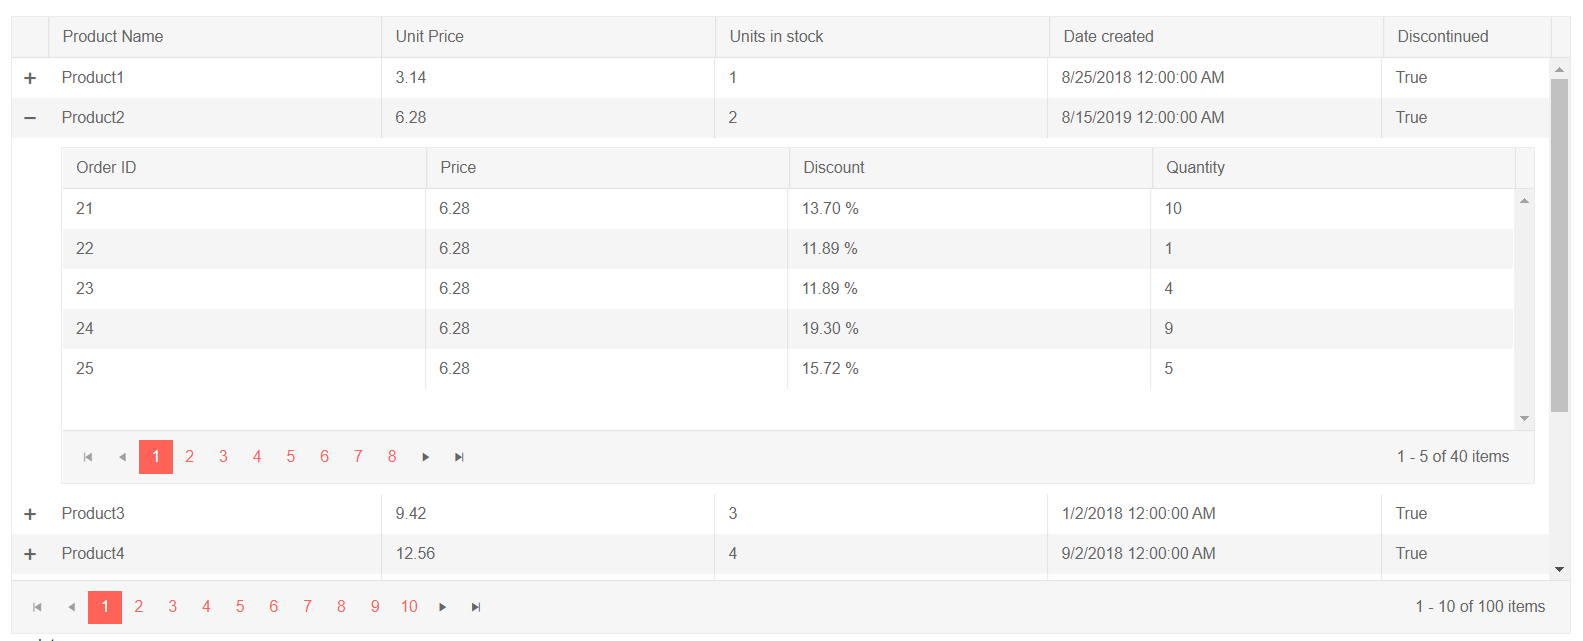Expand the Product4 row details
This screenshot has height=641, width=1583.
pyautogui.click(x=30, y=554)
